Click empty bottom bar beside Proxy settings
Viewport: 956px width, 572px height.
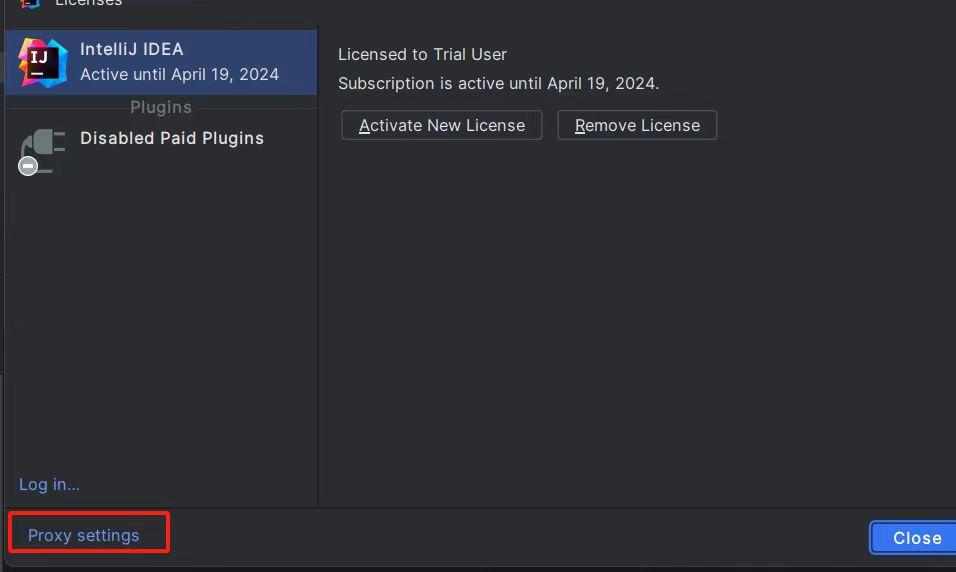coord(500,537)
